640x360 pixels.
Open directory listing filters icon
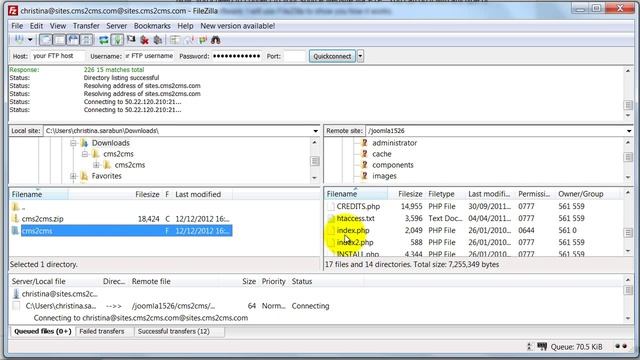pos(175,40)
